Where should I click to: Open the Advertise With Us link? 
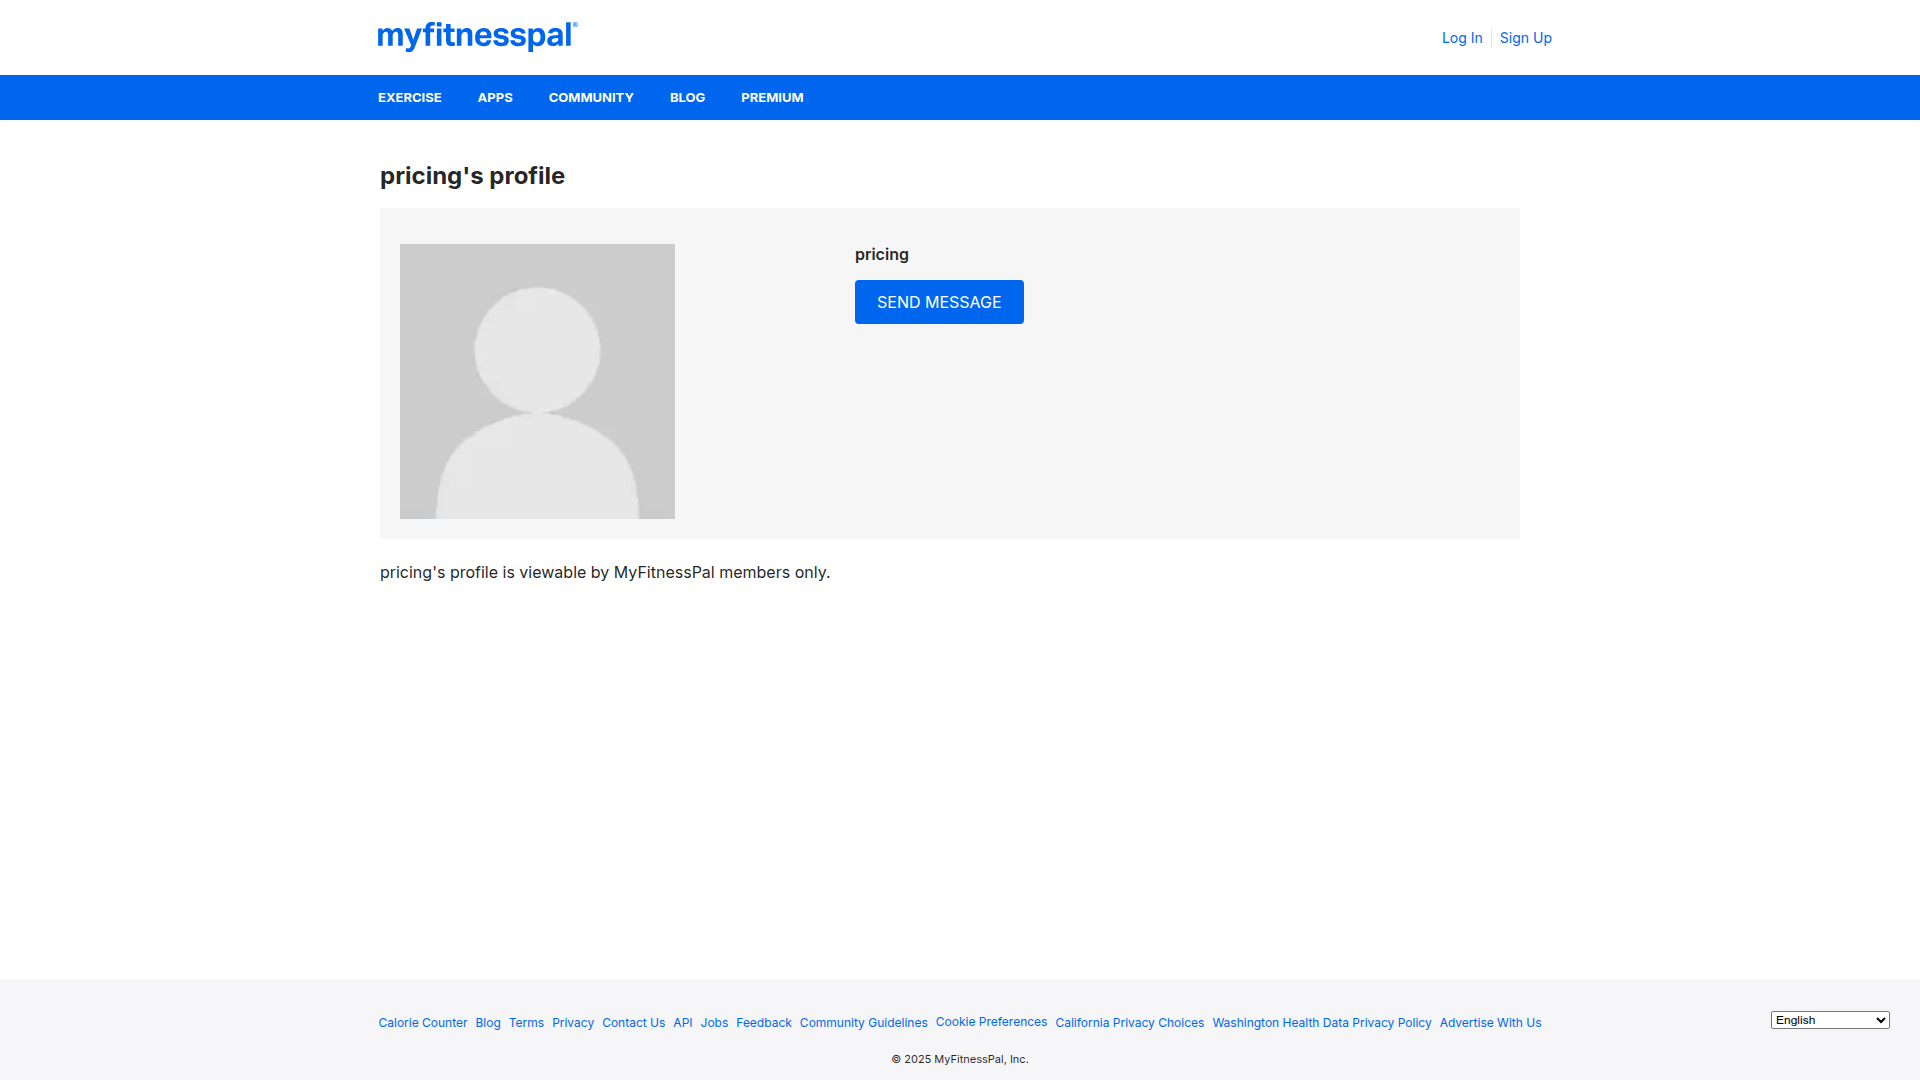tap(1491, 1023)
